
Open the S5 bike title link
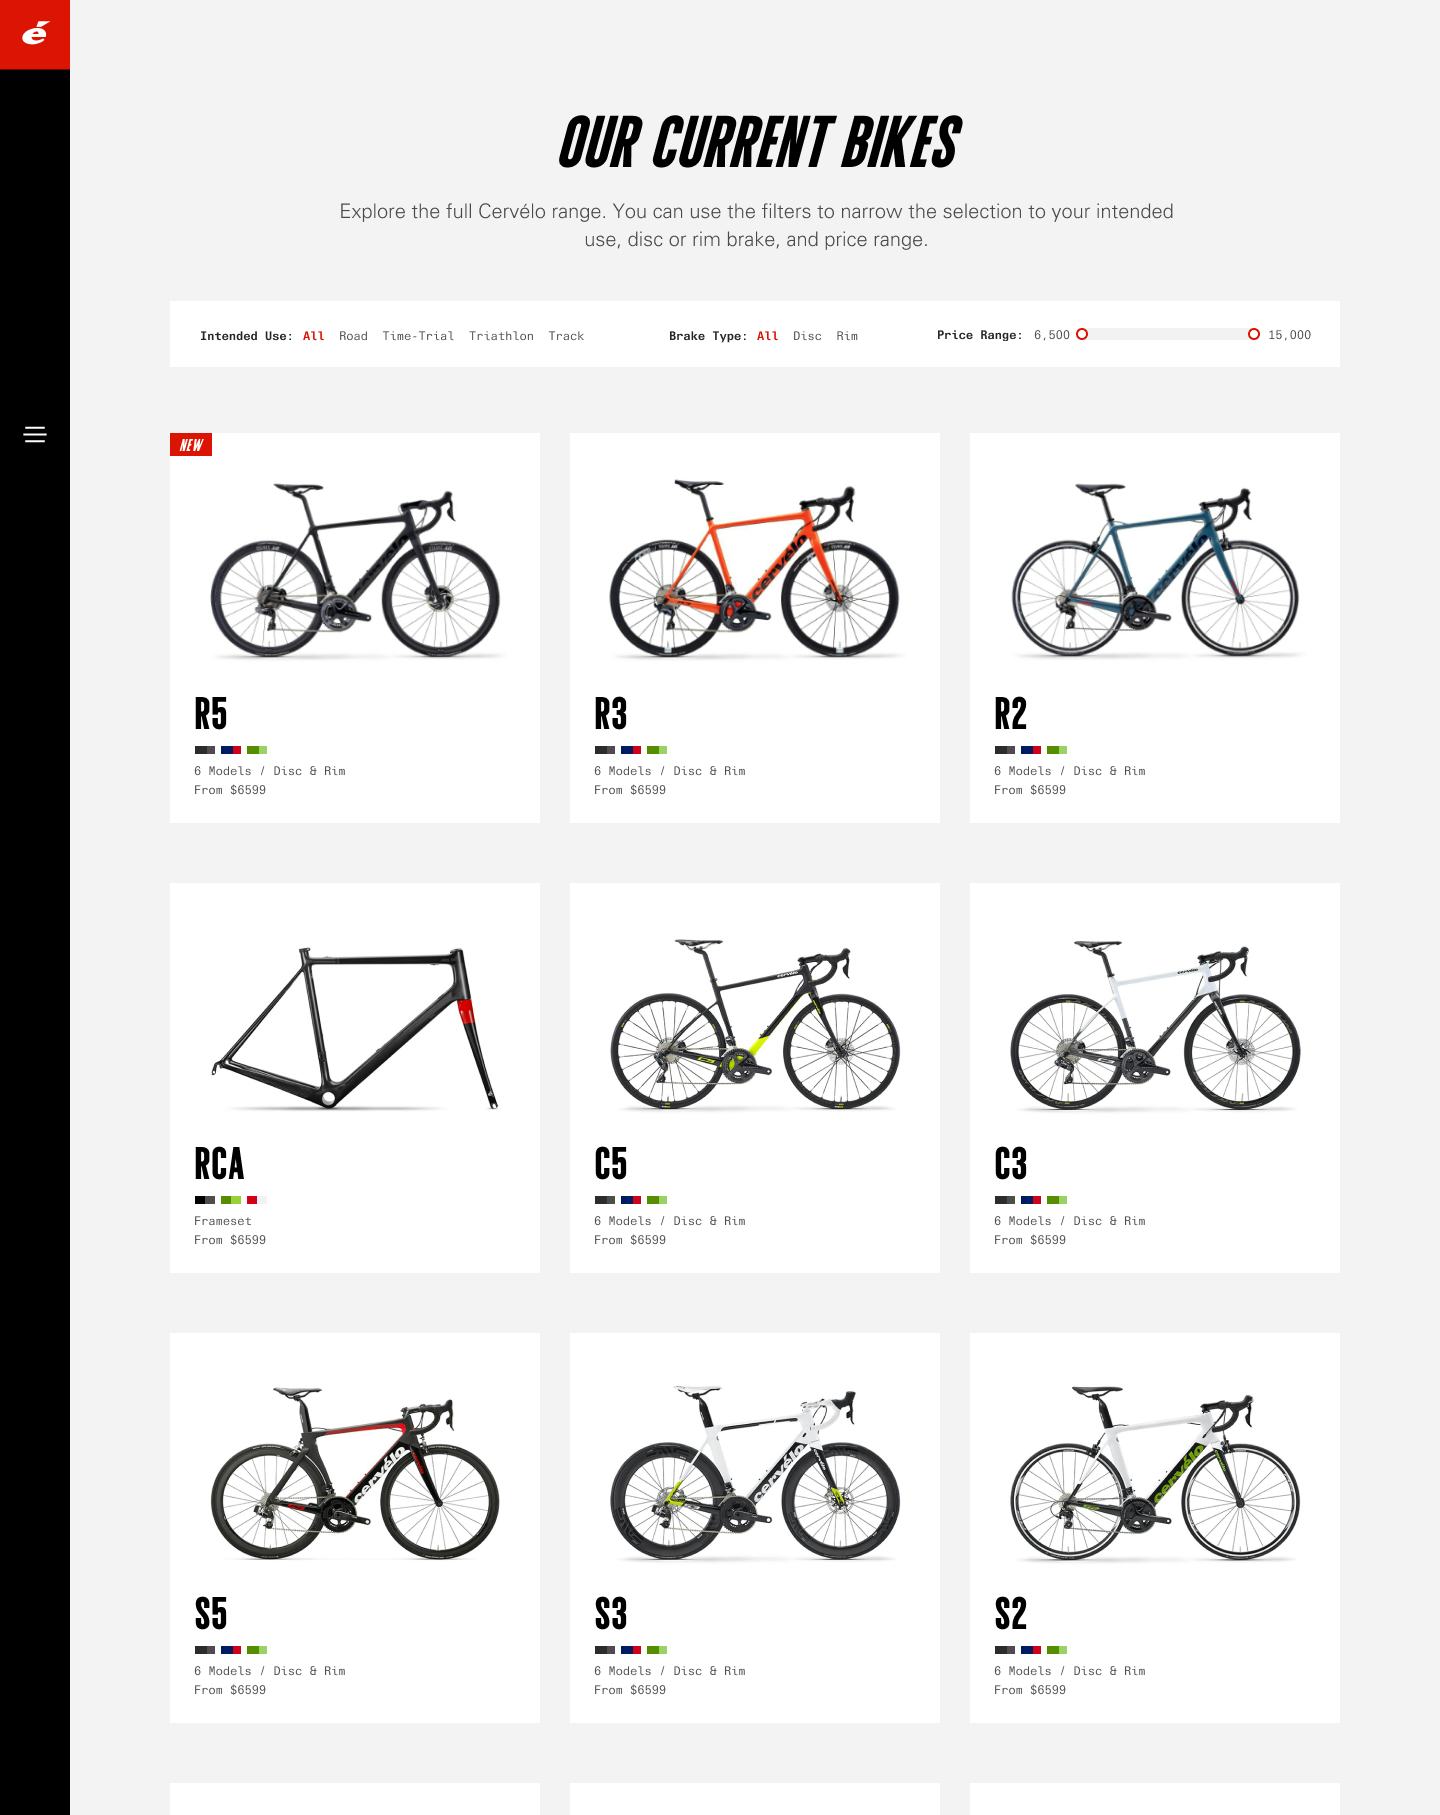coord(211,1614)
